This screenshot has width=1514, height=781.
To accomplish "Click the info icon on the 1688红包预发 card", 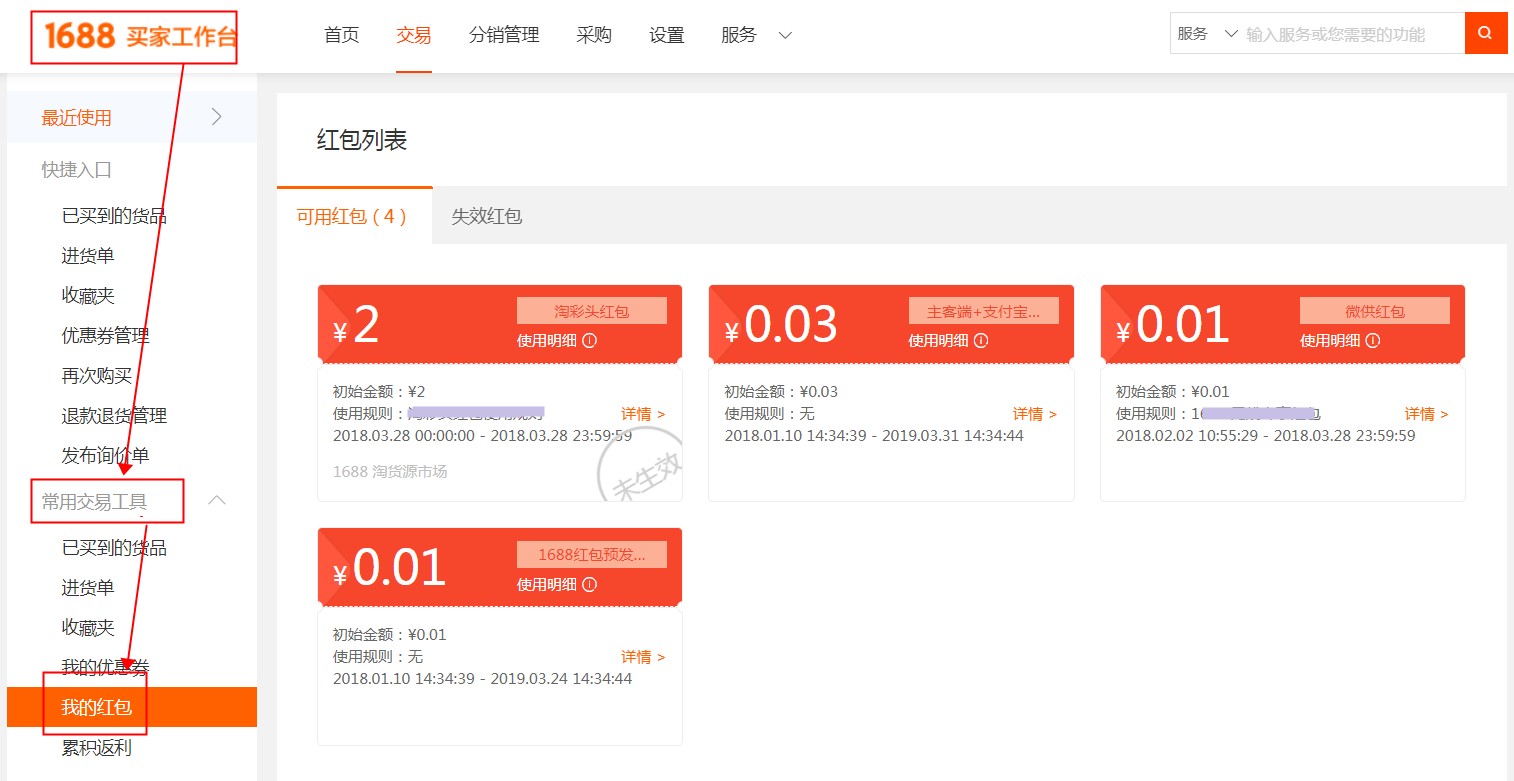I will point(589,584).
